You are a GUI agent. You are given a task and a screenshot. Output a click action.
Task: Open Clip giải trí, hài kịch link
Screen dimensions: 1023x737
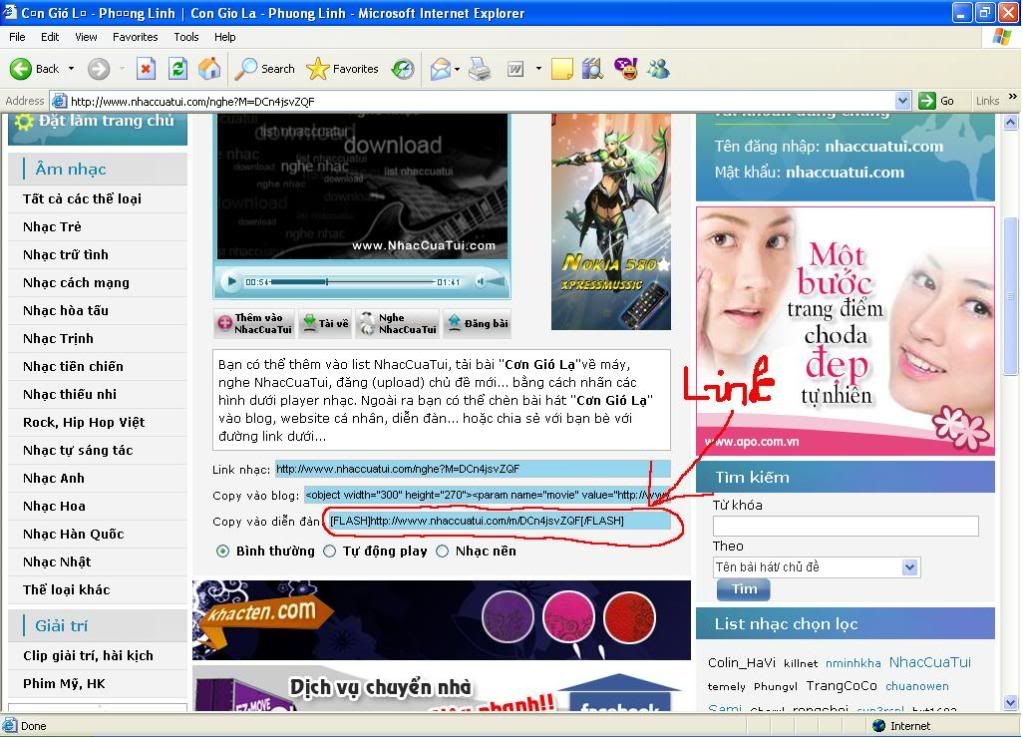tap(88, 656)
